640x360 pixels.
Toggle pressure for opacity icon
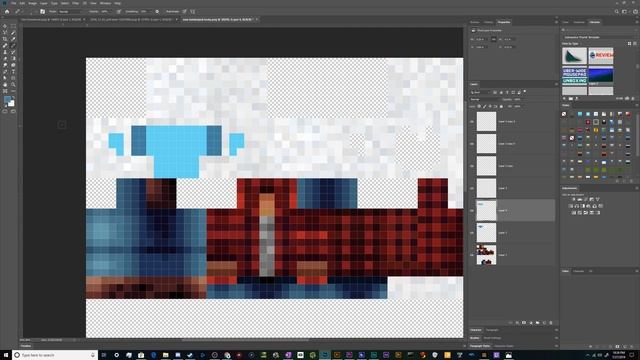click(x=119, y=11)
